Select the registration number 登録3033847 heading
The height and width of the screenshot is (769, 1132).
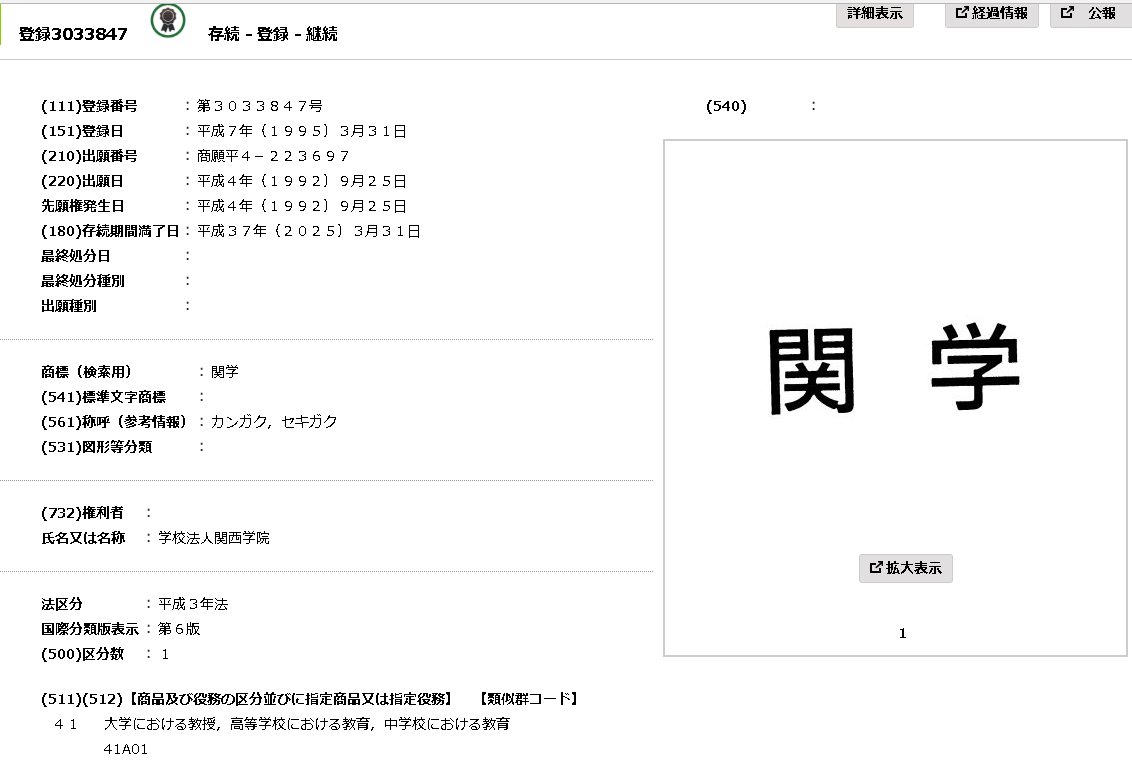tap(70, 33)
